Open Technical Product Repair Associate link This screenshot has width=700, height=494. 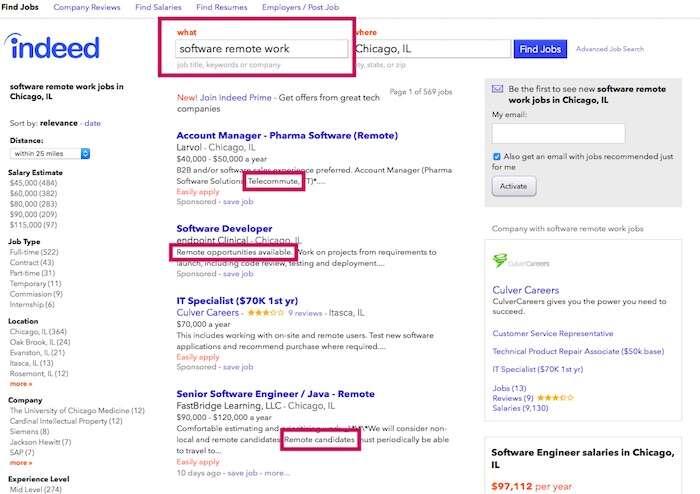(x=578, y=351)
